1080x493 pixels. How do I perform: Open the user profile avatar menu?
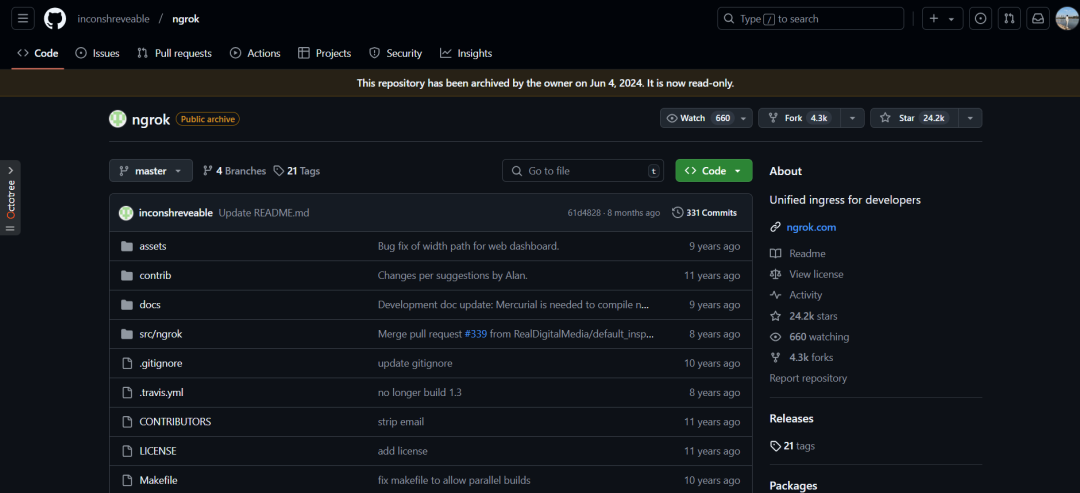(1067, 19)
